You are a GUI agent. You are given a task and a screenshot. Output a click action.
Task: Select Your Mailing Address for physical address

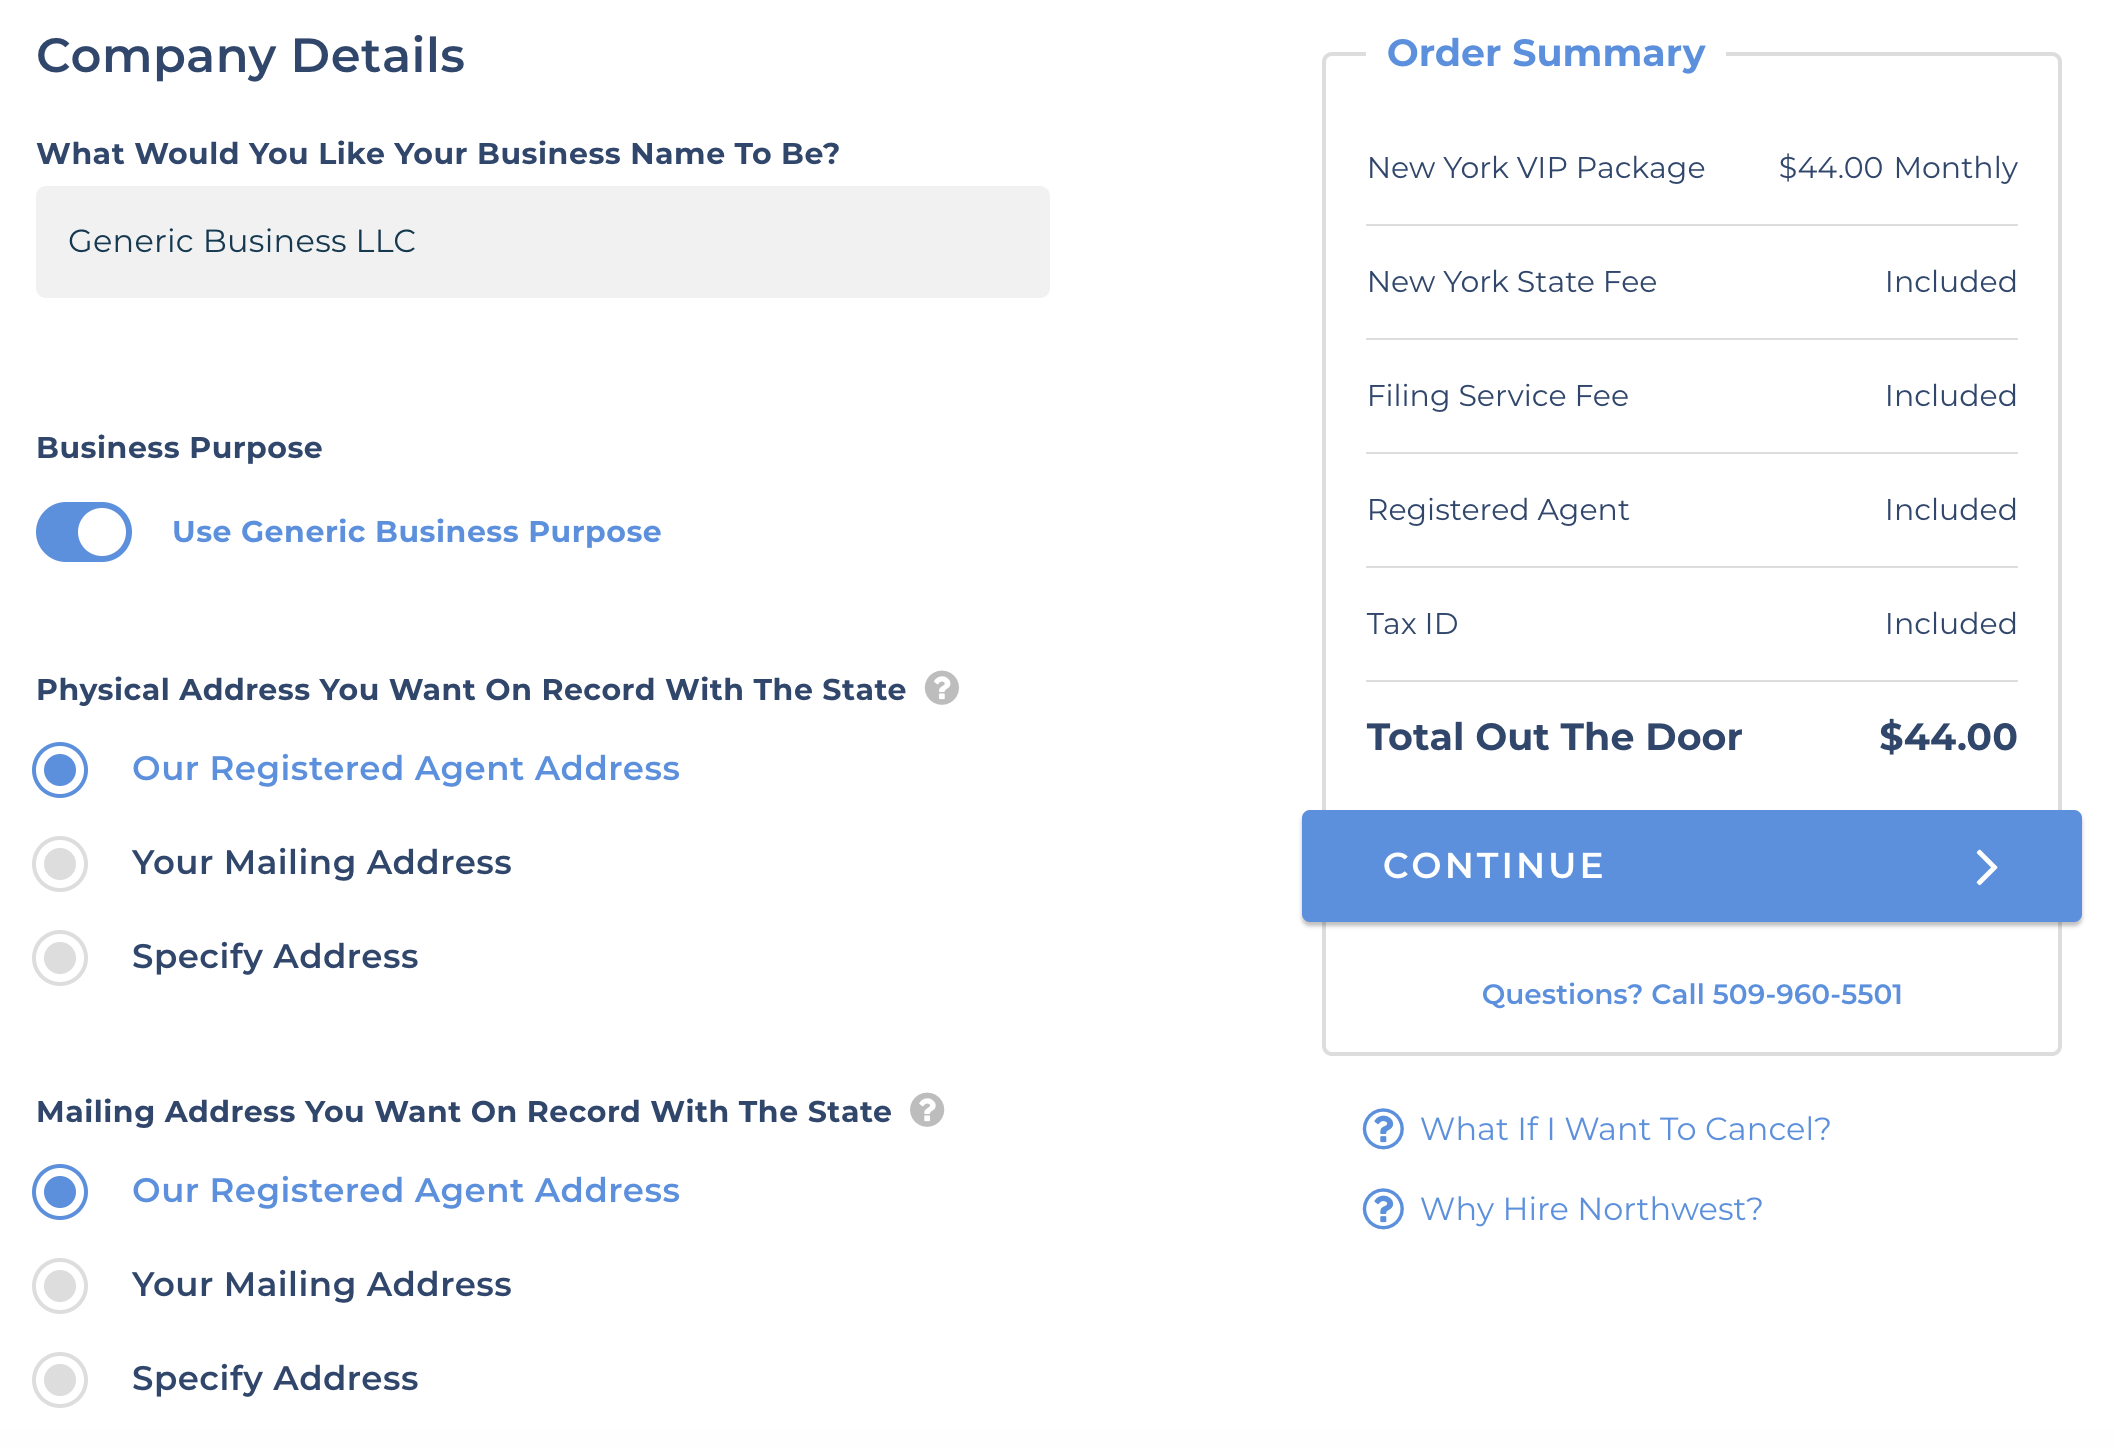click(x=60, y=863)
